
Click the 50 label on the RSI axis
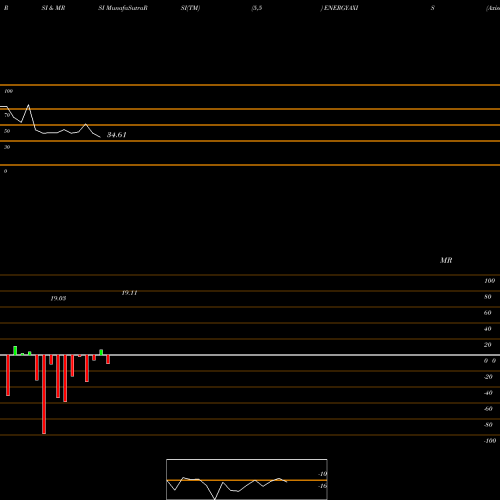point(7,131)
